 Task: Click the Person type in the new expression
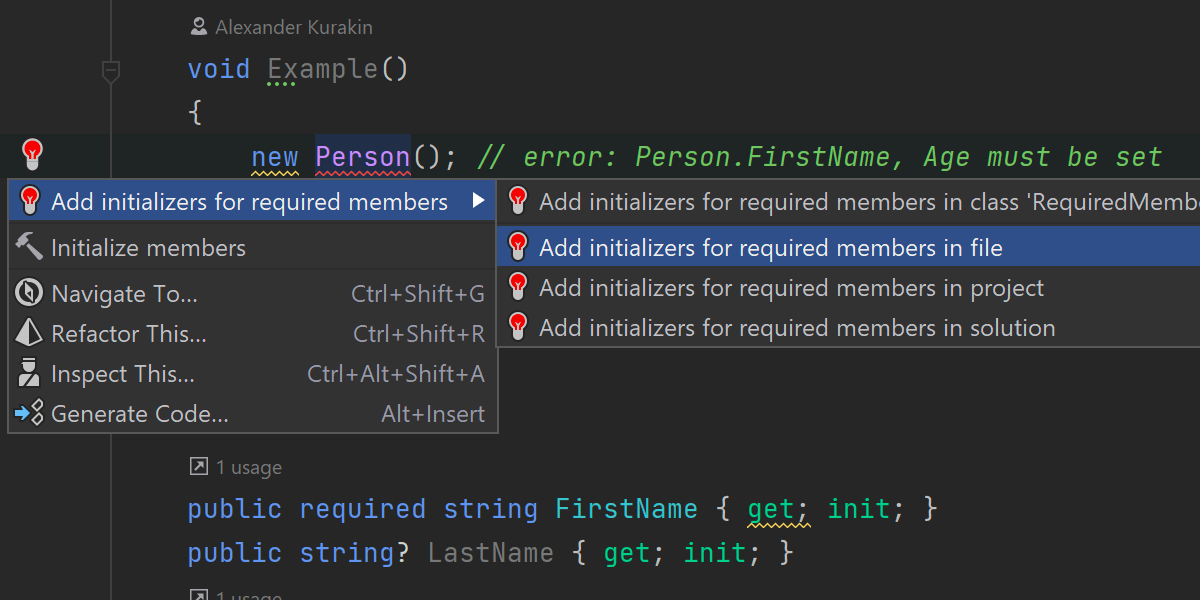click(x=362, y=157)
